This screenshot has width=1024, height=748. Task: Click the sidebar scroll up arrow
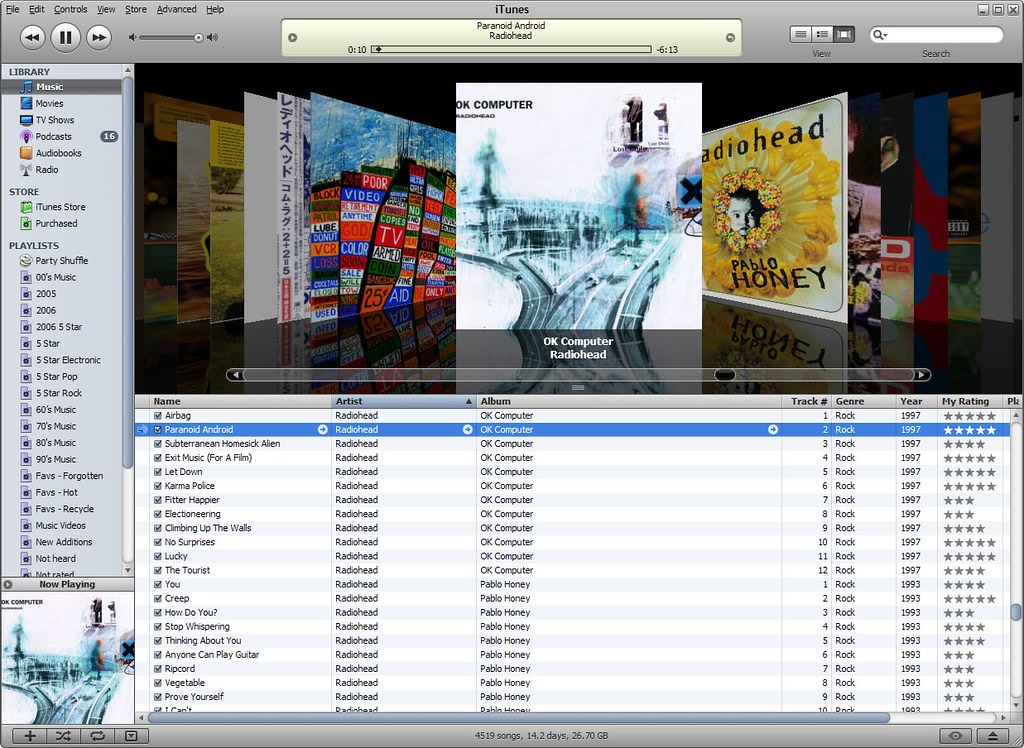(128, 70)
